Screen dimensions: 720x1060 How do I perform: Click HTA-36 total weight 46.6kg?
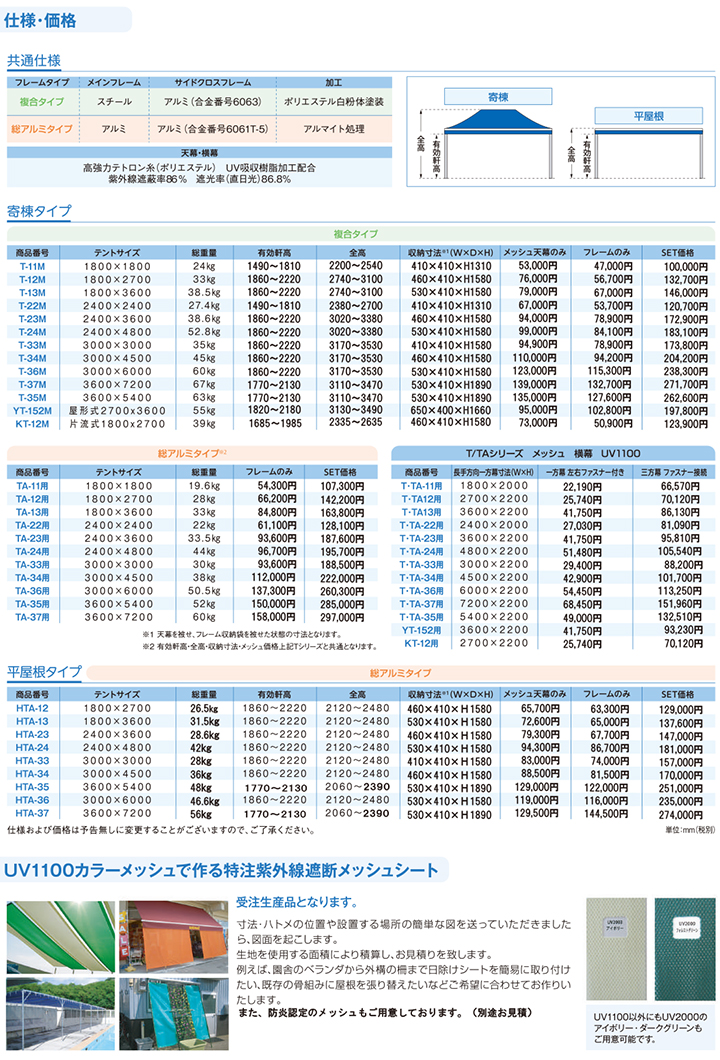(204, 800)
